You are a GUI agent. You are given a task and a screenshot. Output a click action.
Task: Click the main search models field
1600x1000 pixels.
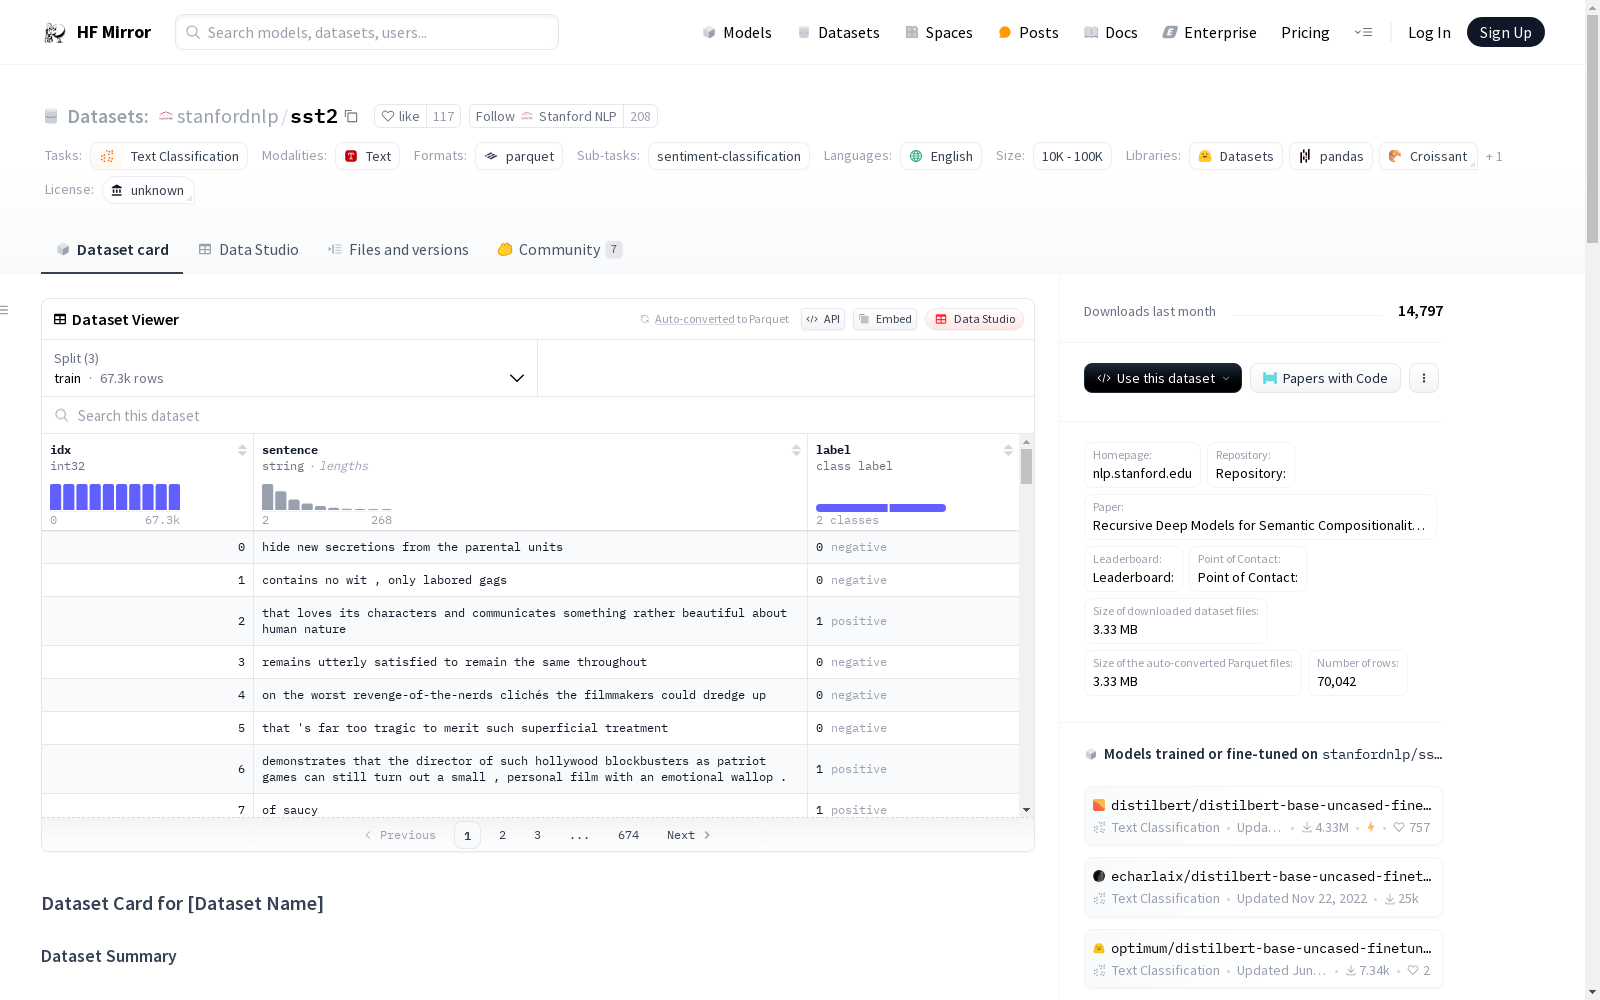367,32
